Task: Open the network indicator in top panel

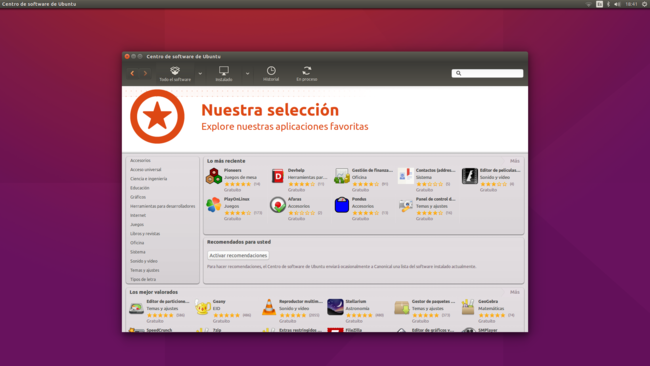Action: point(588,4)
